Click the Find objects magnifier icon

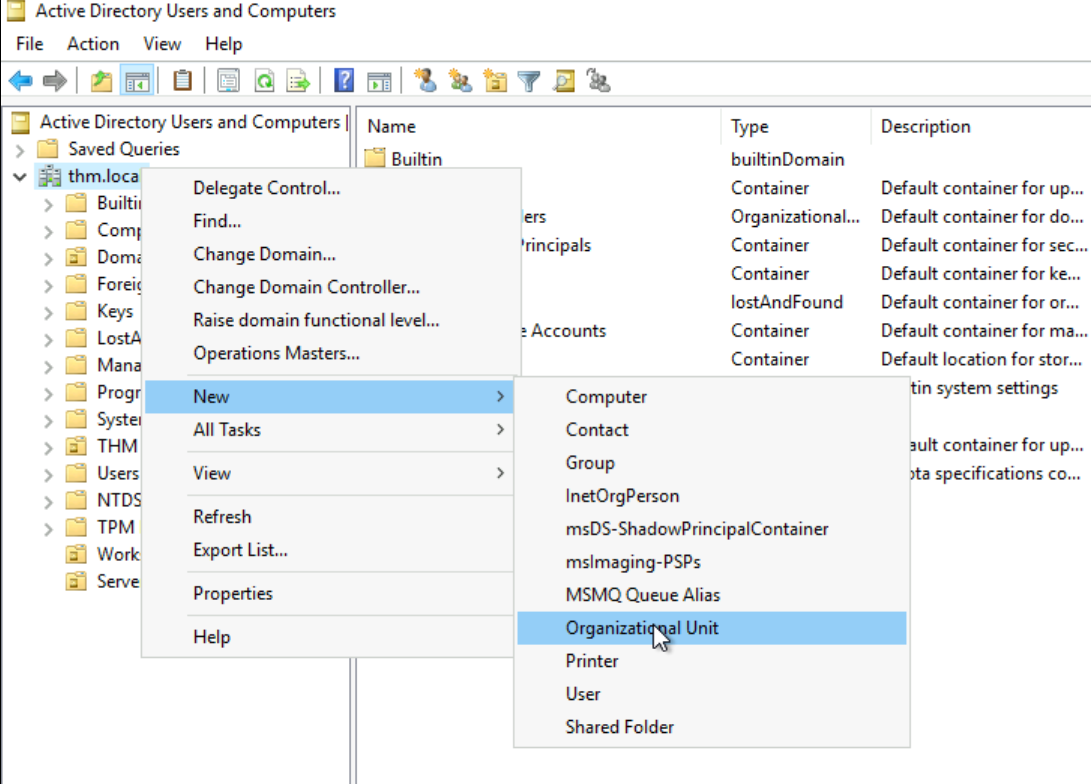pos(564,81)
